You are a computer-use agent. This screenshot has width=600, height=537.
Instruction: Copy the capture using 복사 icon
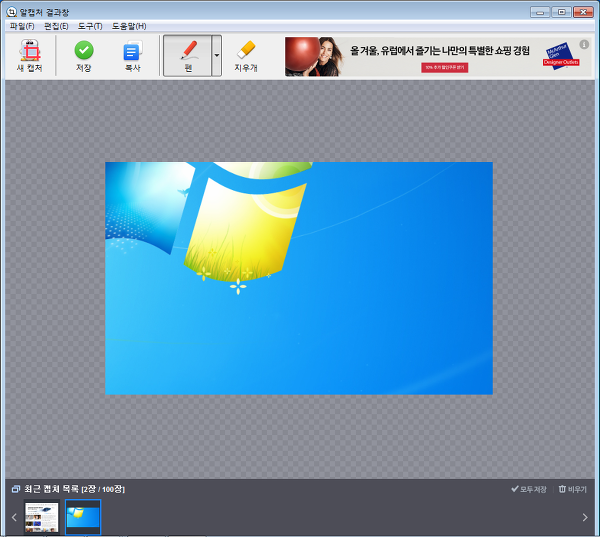pyautogui.click(x=132, y=56)
